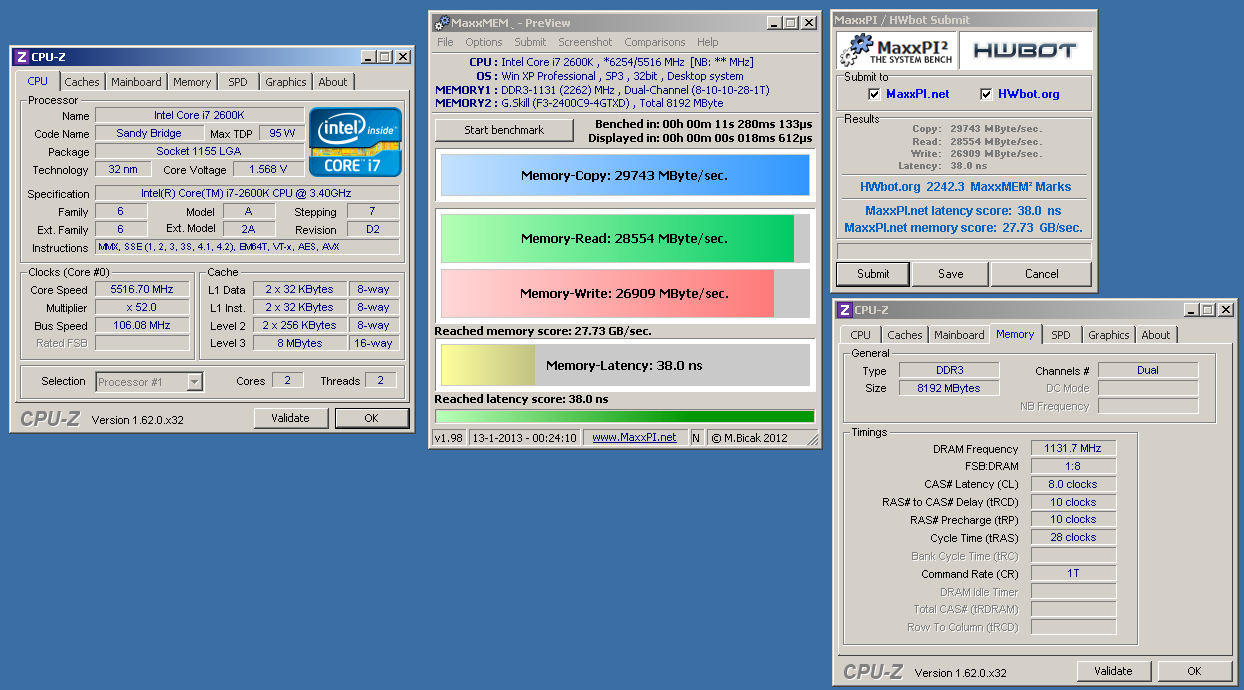Click the Bus Speed 106.08 MHz value
The image size is (1244, 690).
(x=141, y=326)
